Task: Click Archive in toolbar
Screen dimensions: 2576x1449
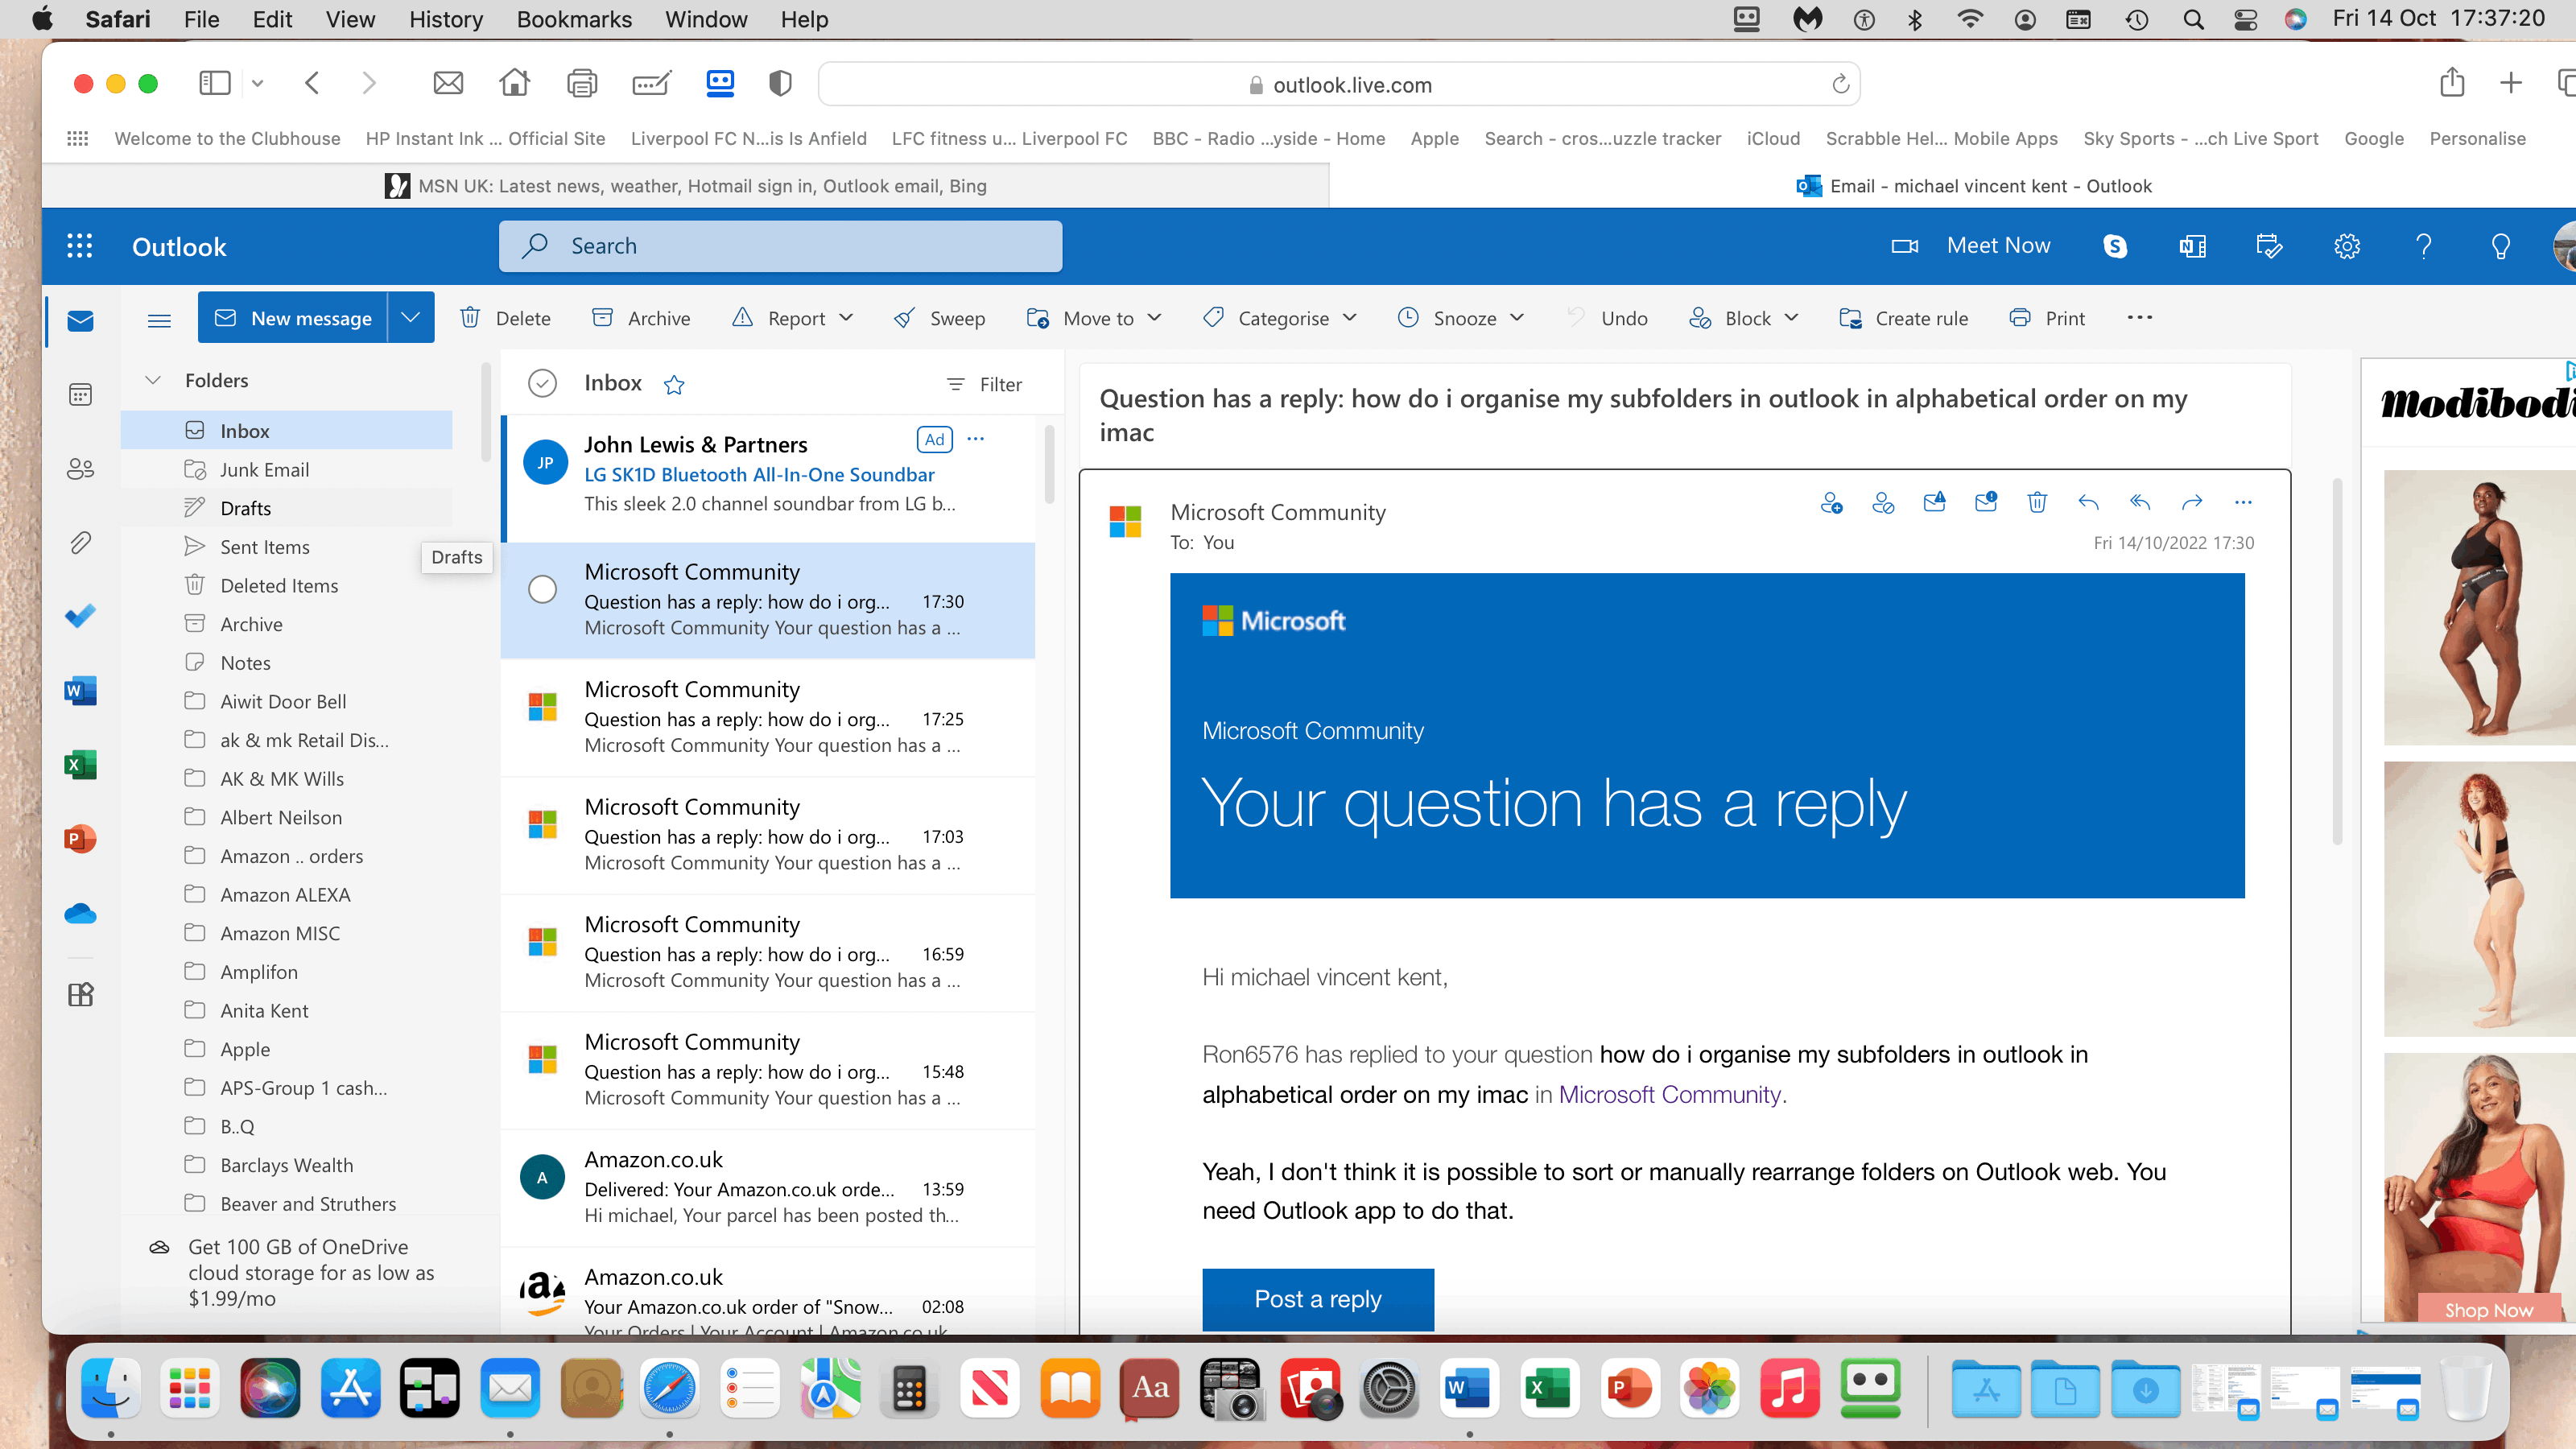Action: (641, 318)
